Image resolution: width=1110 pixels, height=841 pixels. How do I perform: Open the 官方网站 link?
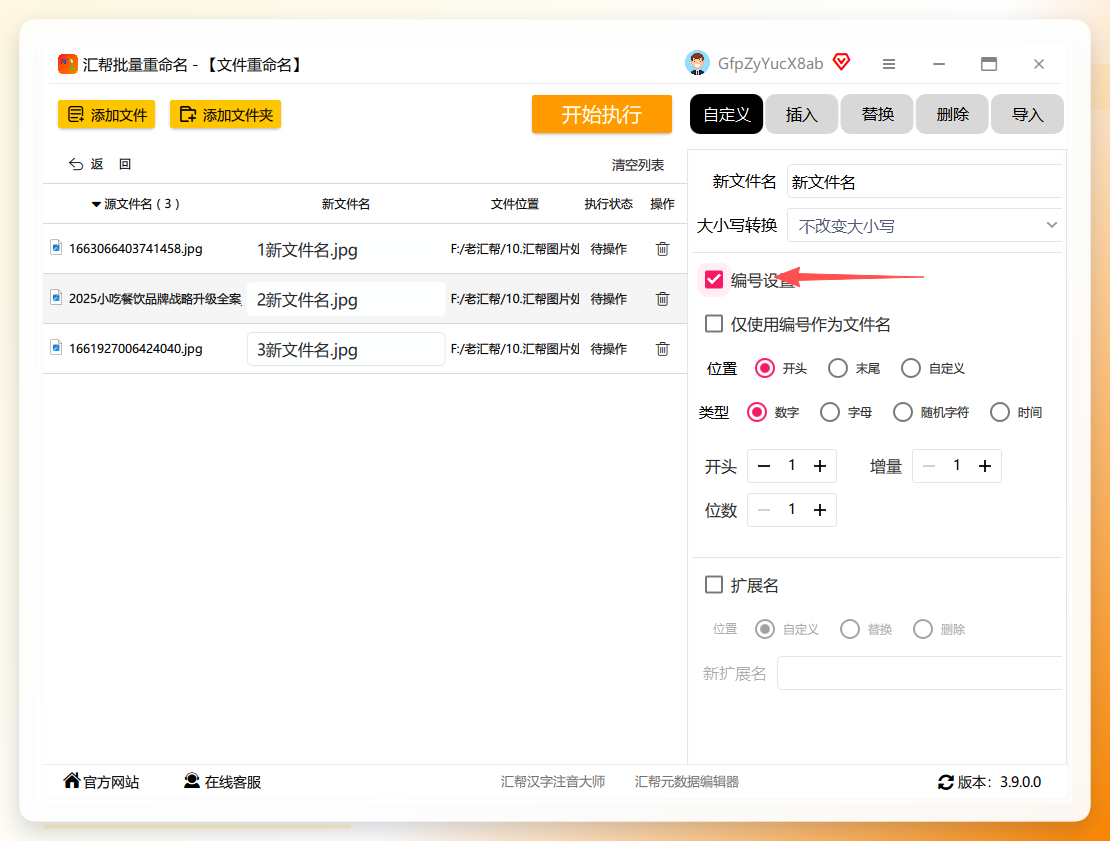111,782
